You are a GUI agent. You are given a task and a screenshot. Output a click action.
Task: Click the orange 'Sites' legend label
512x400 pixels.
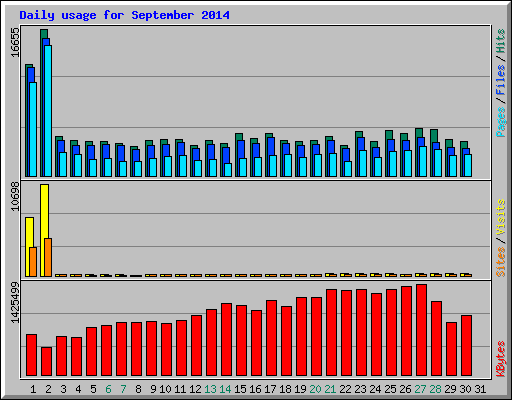pos(501,262)
